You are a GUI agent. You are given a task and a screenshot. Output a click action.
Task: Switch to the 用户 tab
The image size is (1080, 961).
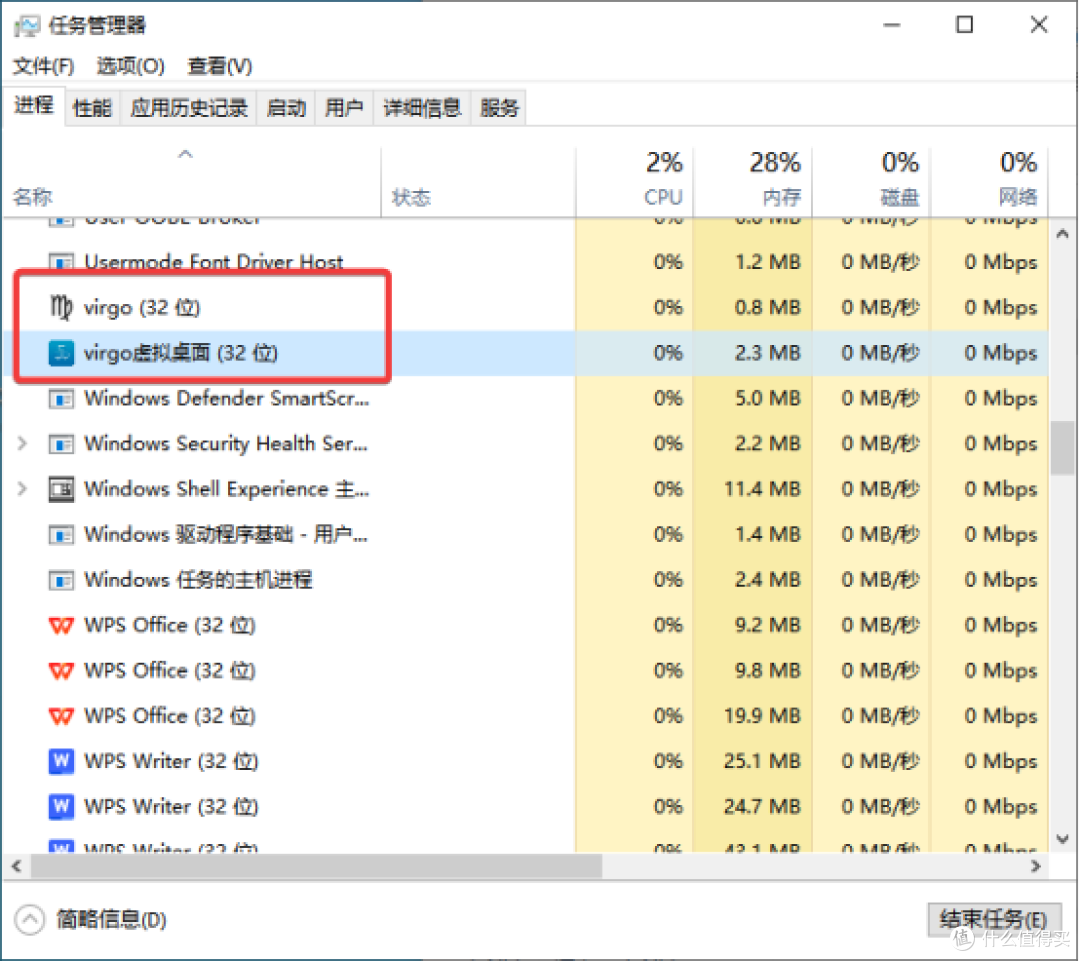point(344,108)
